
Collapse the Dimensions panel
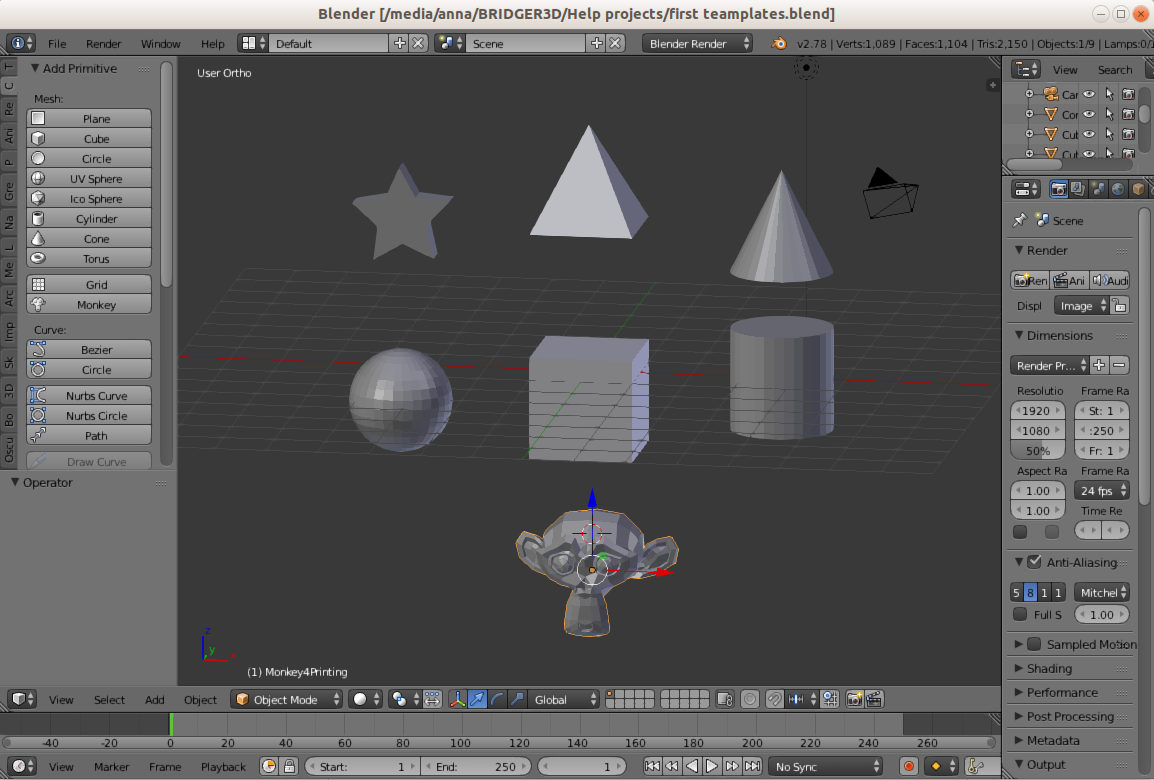point(1059,335)
